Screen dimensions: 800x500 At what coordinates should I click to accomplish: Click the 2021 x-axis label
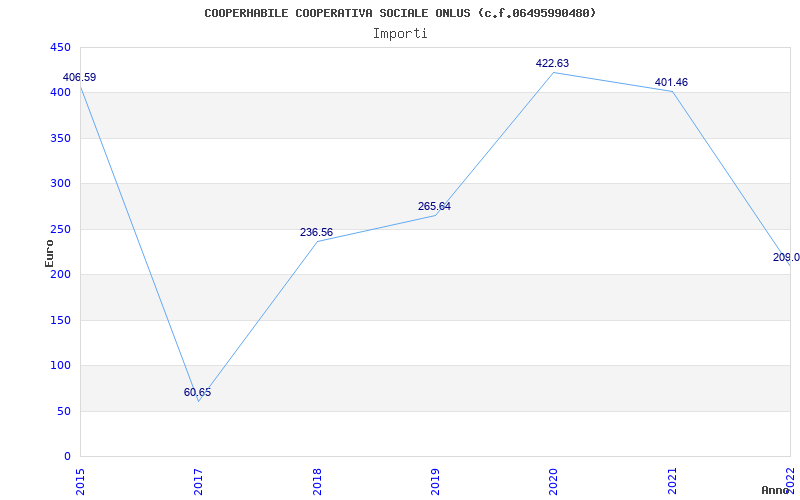672,482
